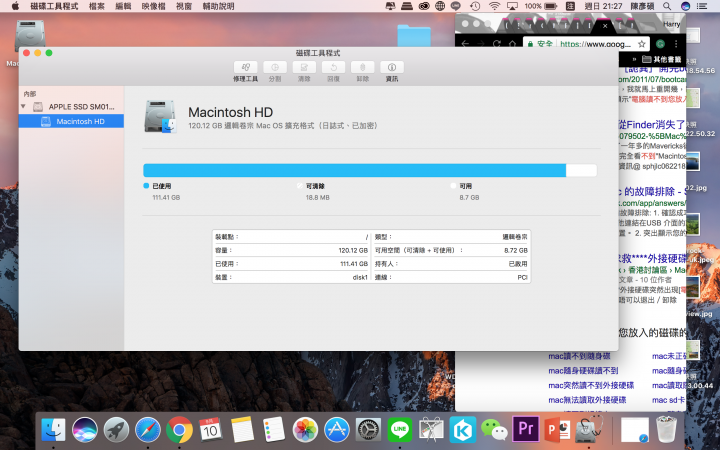Open the mac隨身硬碟讀不到 related search link
Screen dimensions: 720x450
pos(583,371)
